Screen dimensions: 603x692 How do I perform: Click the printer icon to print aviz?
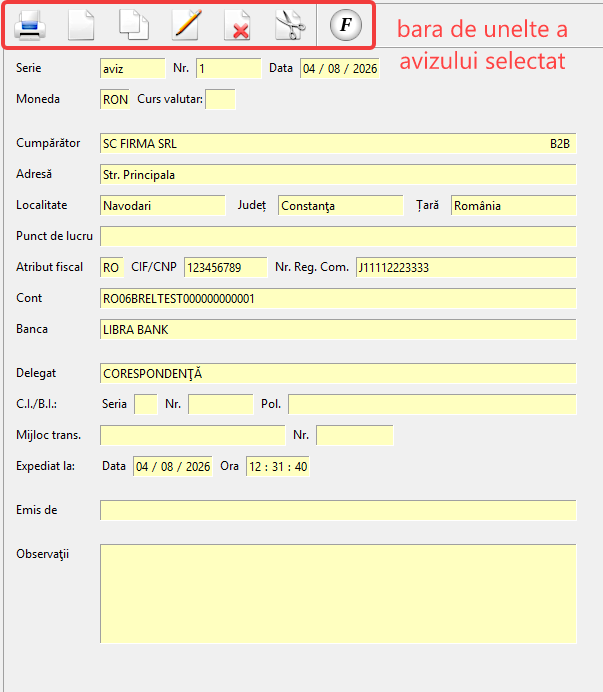pyautogui.click(x=30, y=25)
